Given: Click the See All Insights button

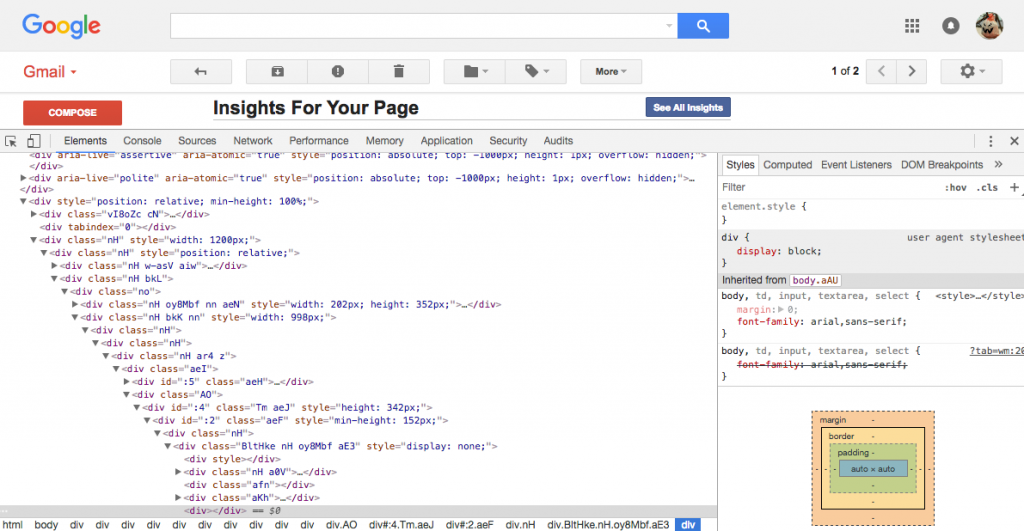Looking at the screenshot, I should click(688, 107).
